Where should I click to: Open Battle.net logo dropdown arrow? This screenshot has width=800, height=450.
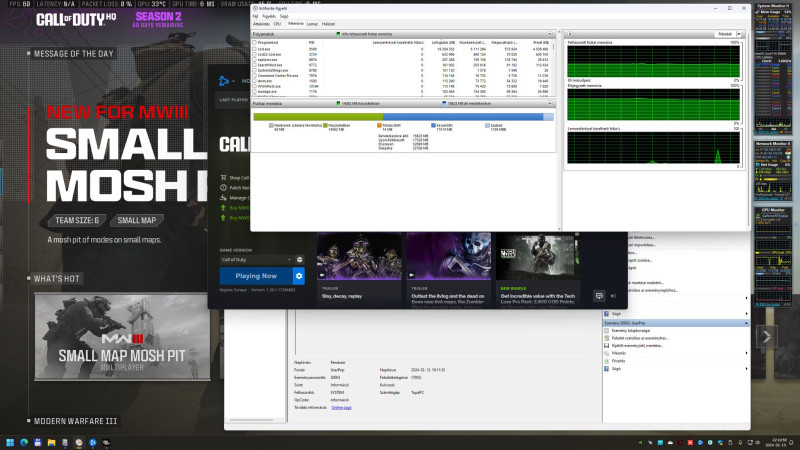tap(233, 81)
